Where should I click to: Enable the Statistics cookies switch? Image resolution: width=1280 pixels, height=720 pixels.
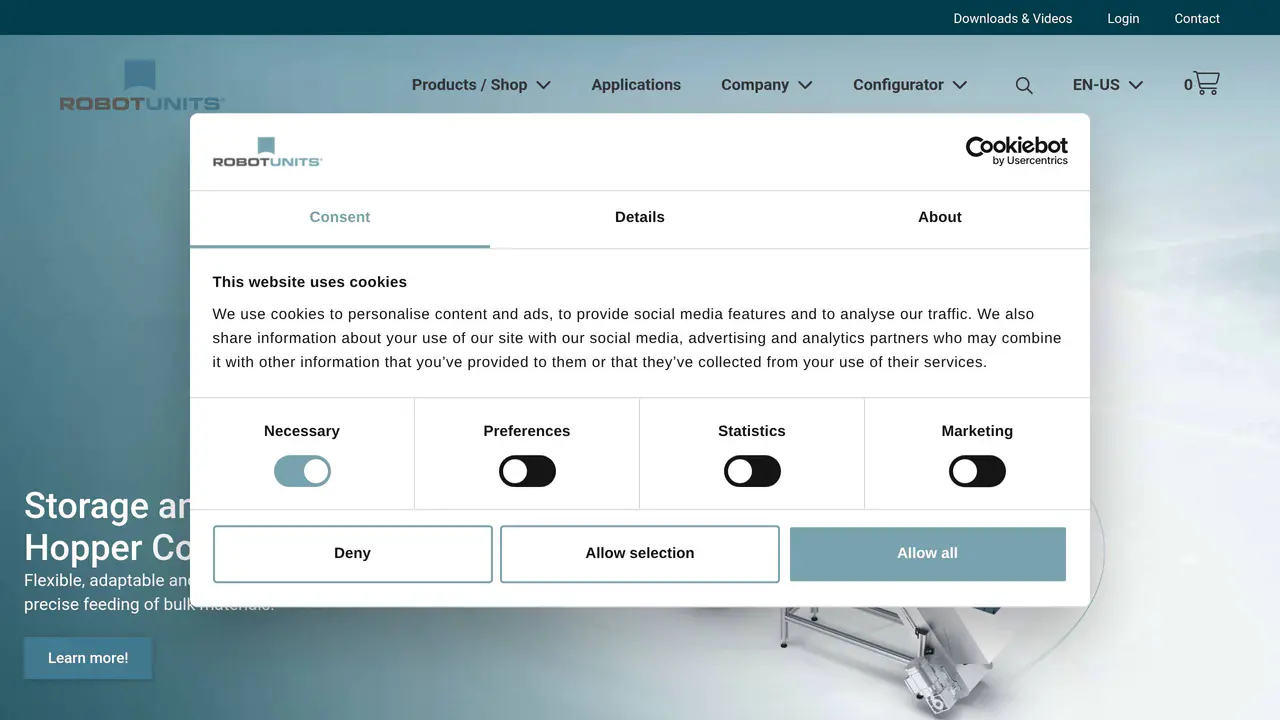click(x=752, y=471)
